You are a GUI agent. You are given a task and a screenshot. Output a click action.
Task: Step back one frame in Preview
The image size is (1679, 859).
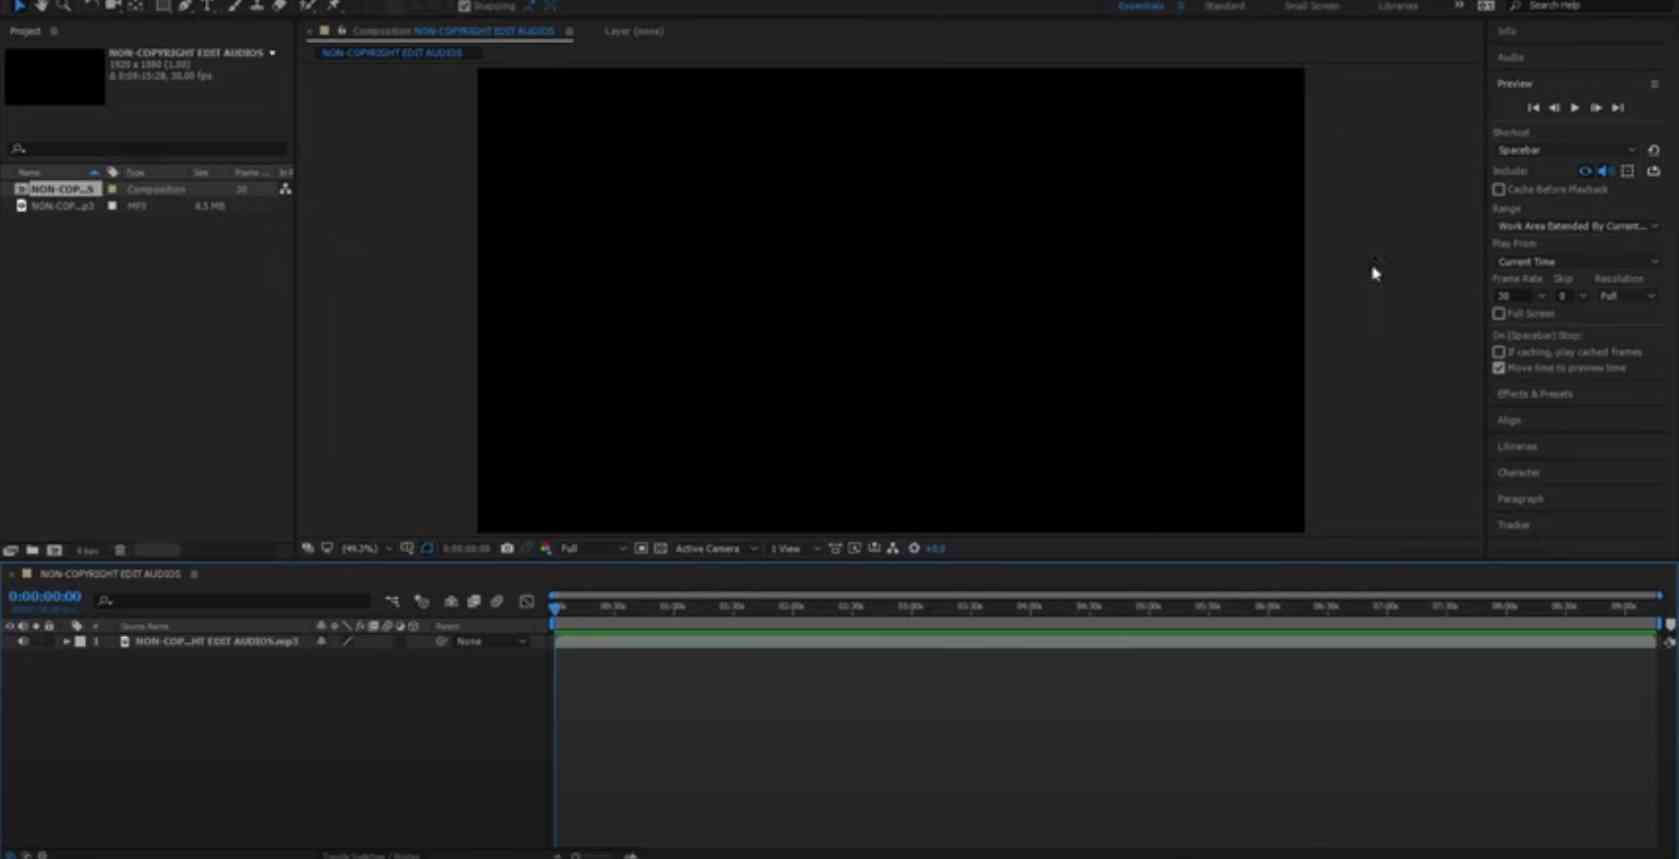coord(1554,108)
